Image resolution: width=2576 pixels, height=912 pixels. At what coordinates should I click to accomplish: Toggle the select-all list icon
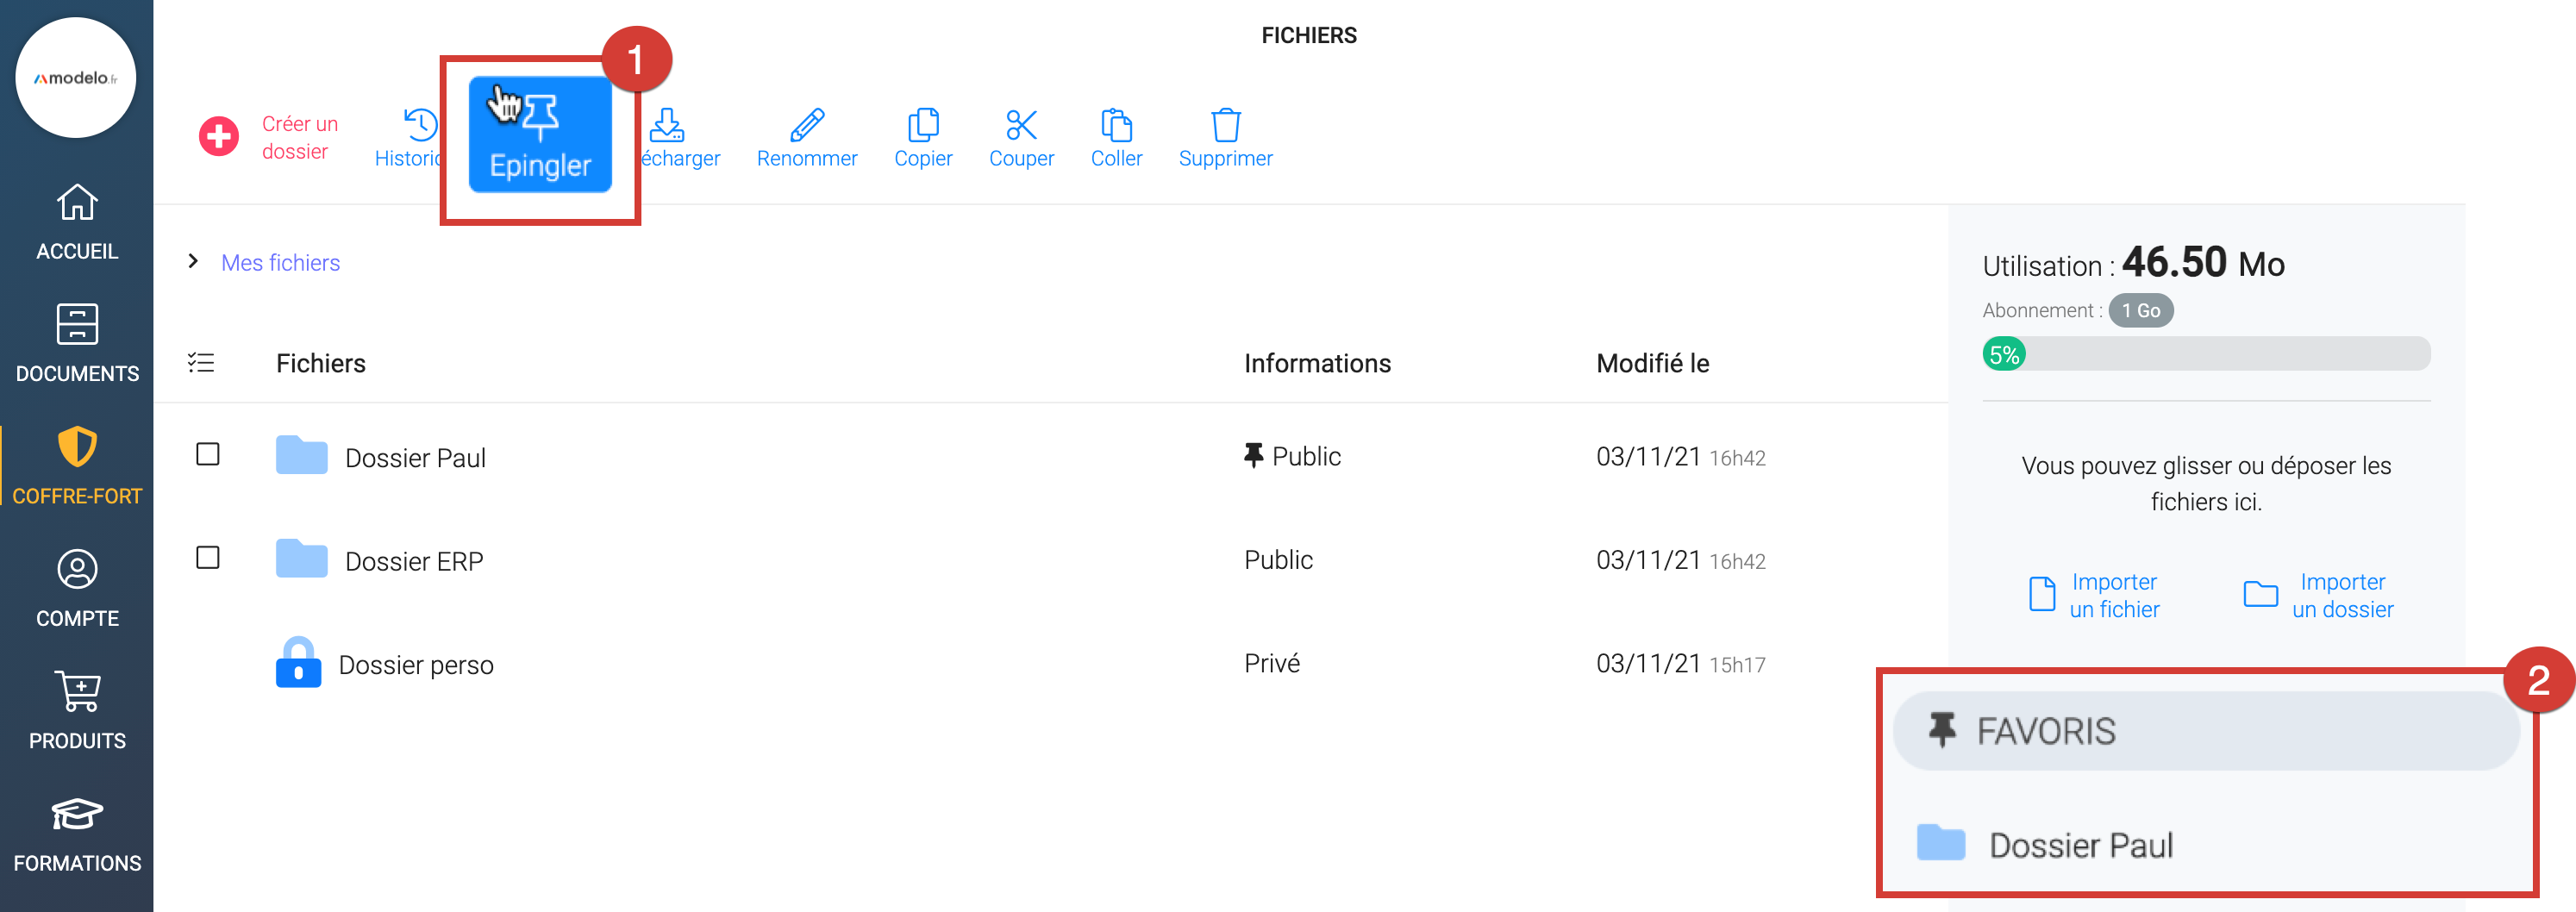[x=201, y=363]
